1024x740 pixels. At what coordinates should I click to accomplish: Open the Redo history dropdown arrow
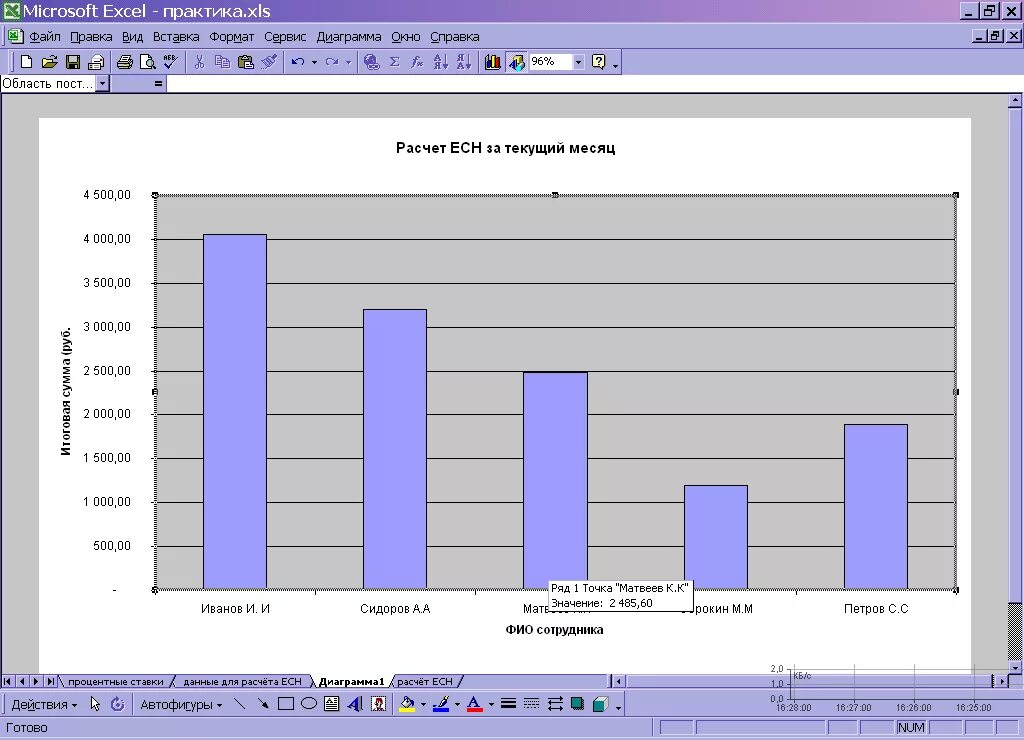pyautogui.click(x=348, y=62)
